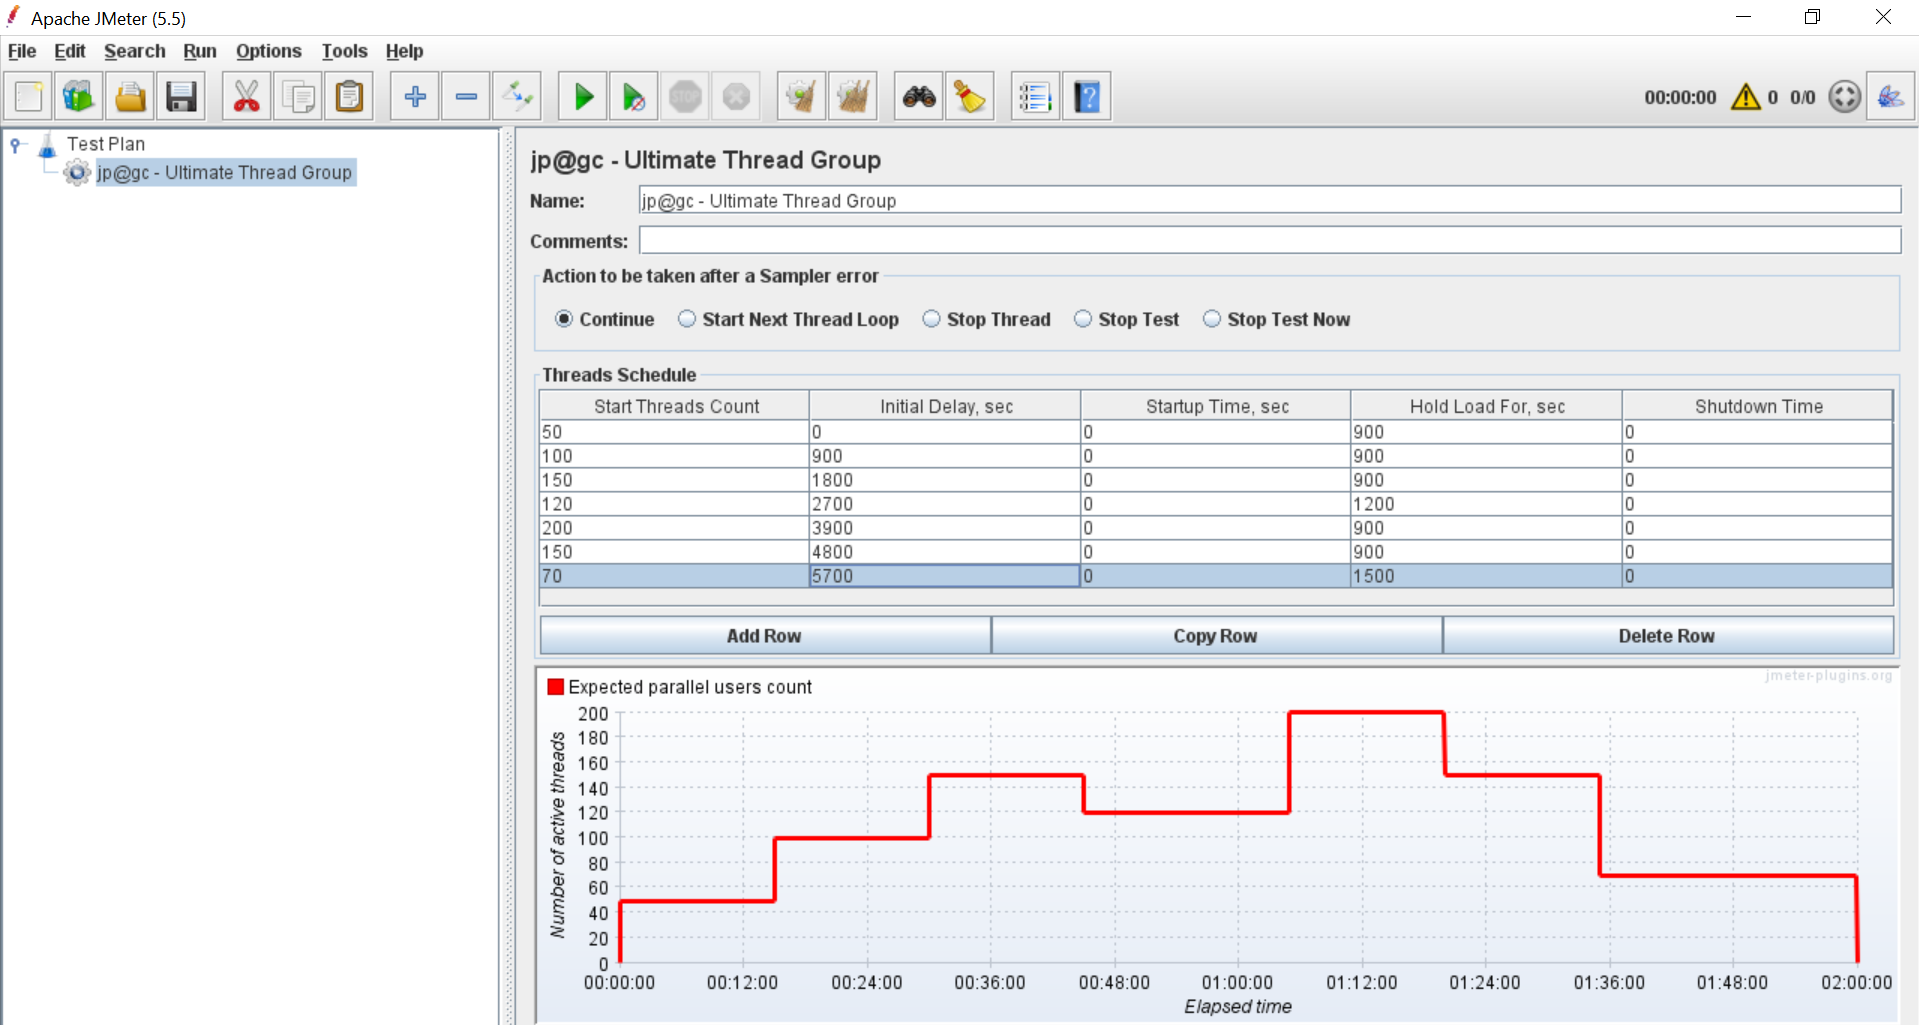
Task: Click the Test Plan flask icon
Action: [x=47, y=146]
